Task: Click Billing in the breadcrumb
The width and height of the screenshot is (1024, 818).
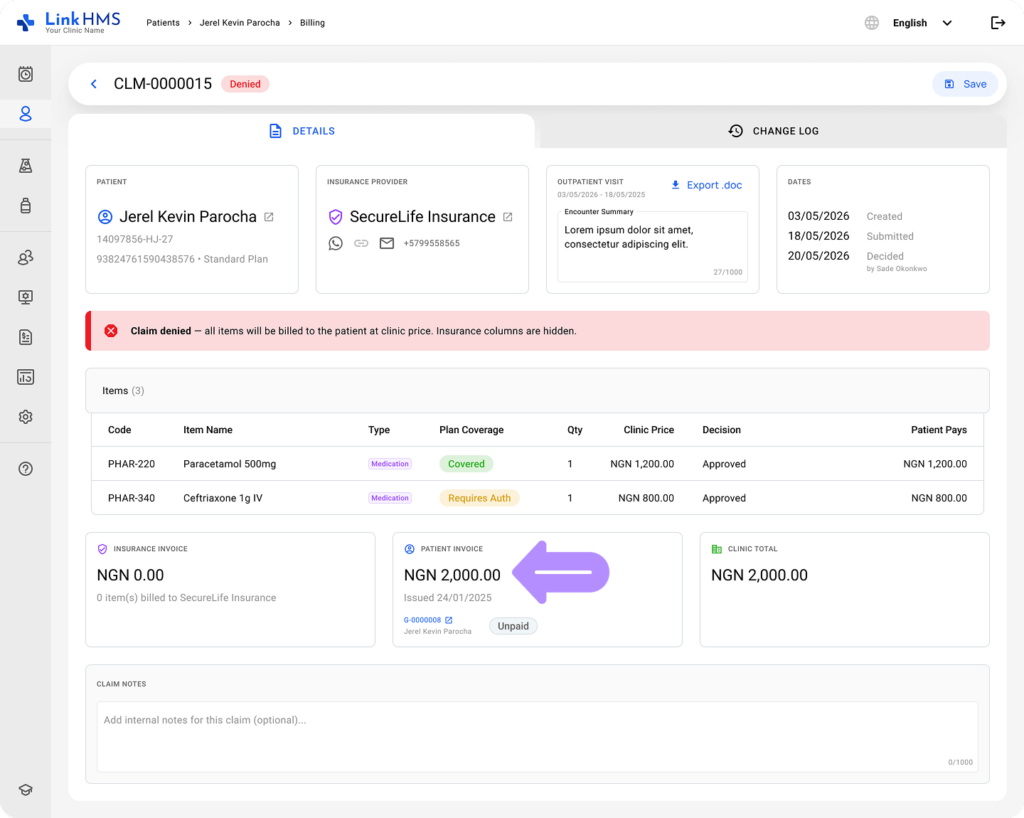Action: (x=312, y=23)
